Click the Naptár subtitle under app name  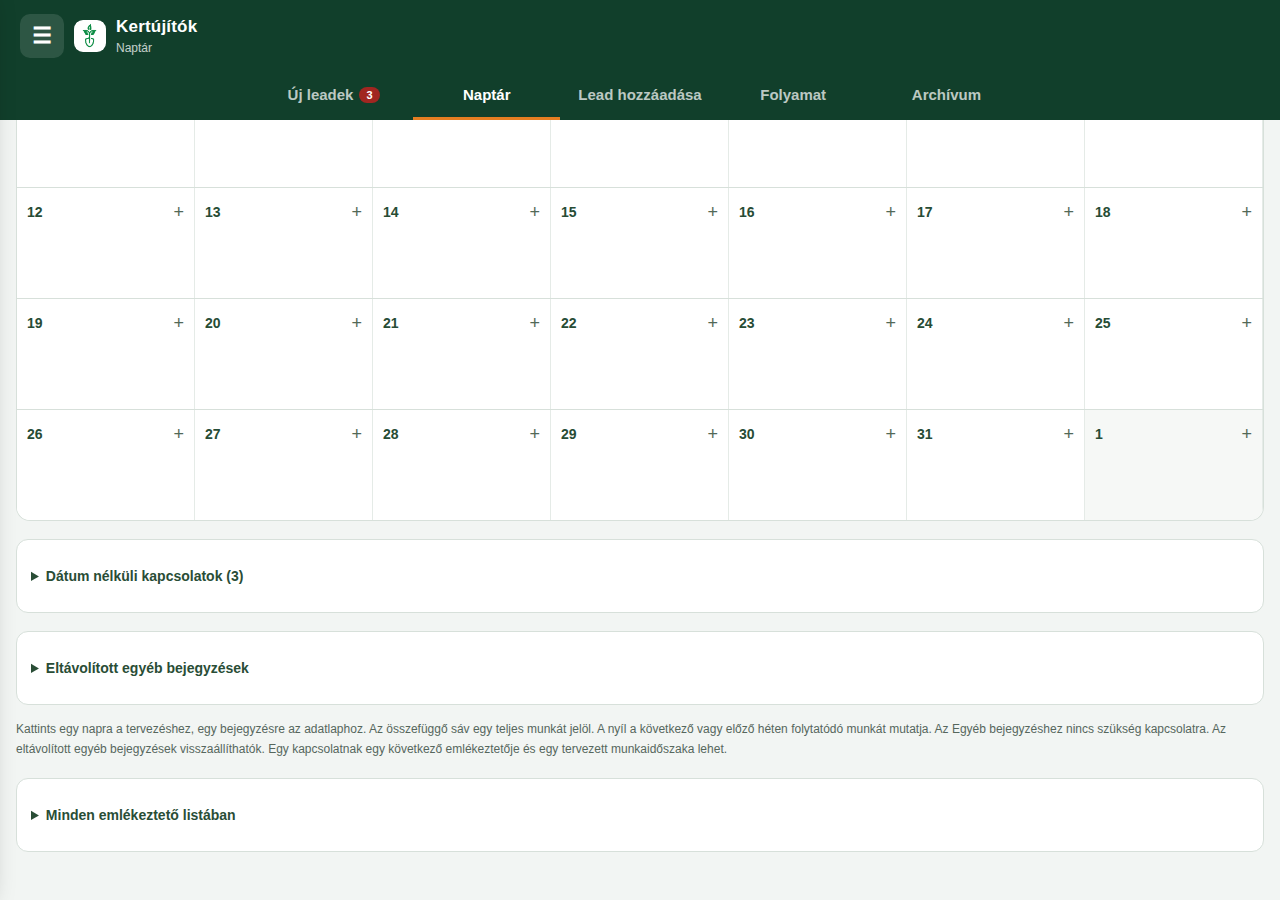(134, 47)
